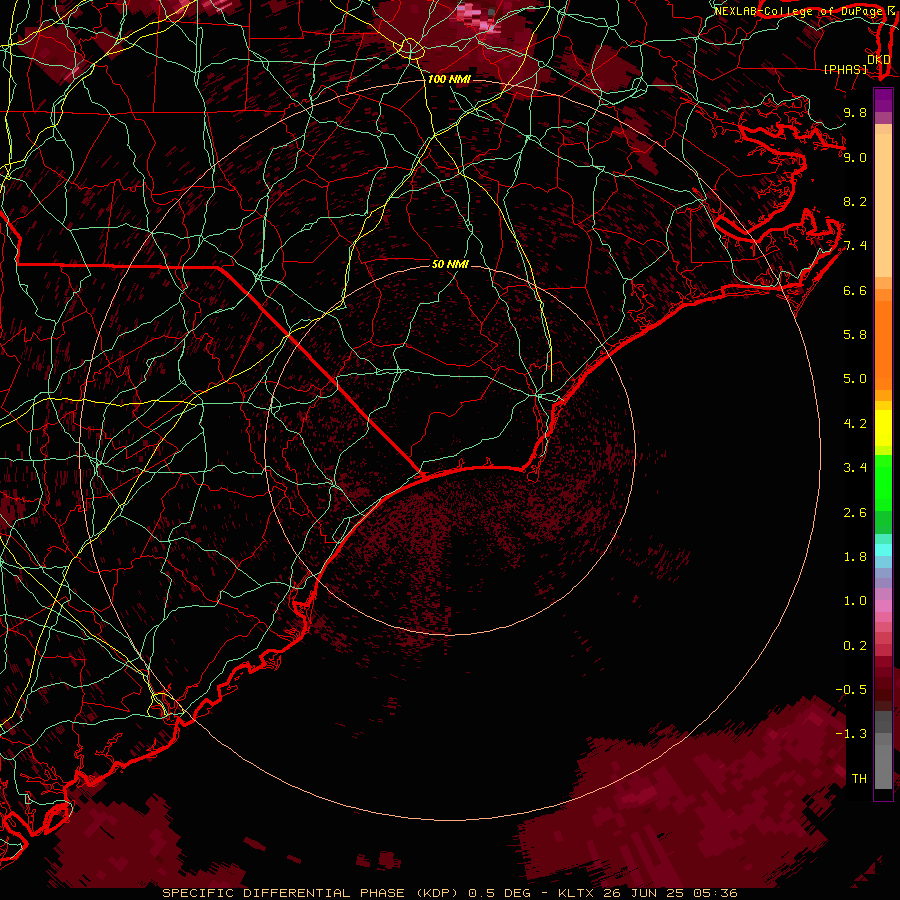Click the -0.5 color scale value
The image size is (900, 900).
tap(851, 690)
